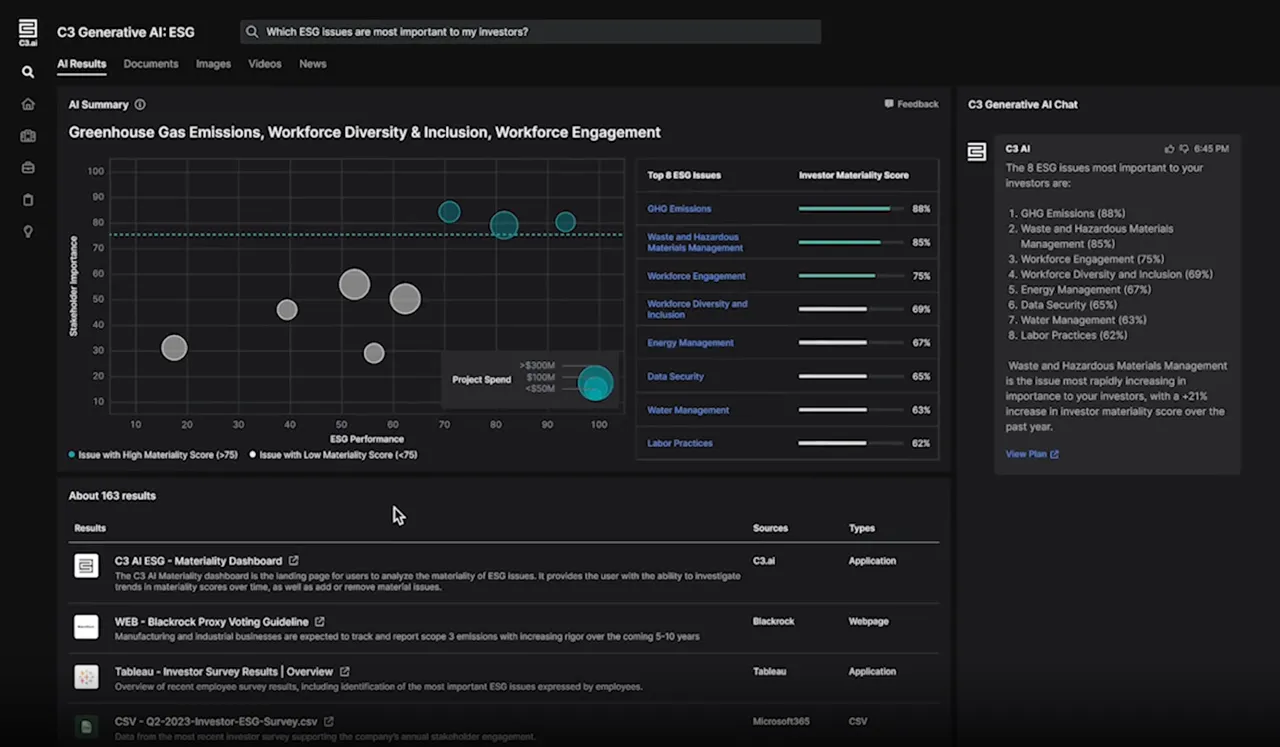The width and height of the screenshot is (1280, 747).
Task: Click the 'About 163 results' text
Action: coord(112,496)
